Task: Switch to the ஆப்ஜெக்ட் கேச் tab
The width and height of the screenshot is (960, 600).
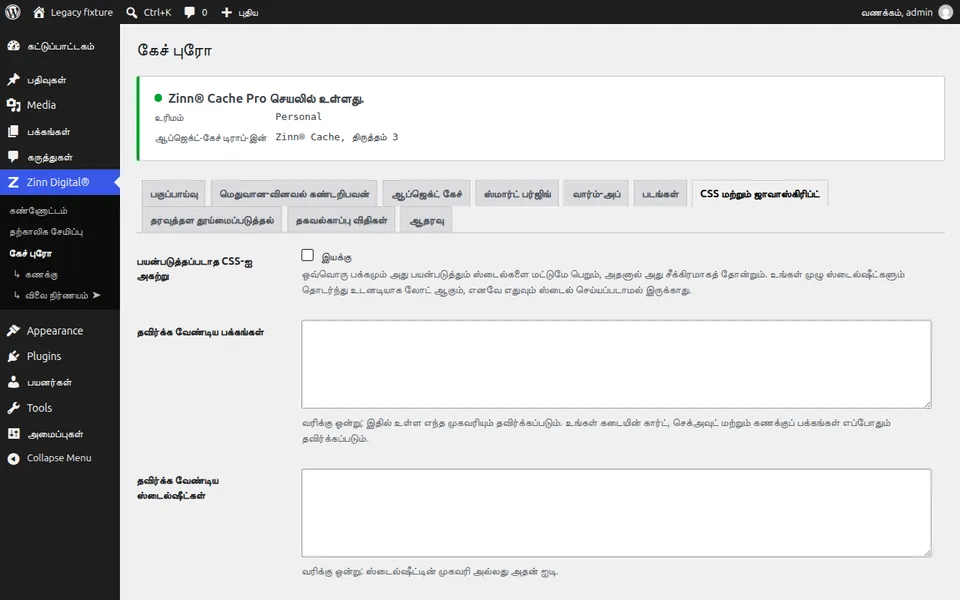Action: [427, 194]
